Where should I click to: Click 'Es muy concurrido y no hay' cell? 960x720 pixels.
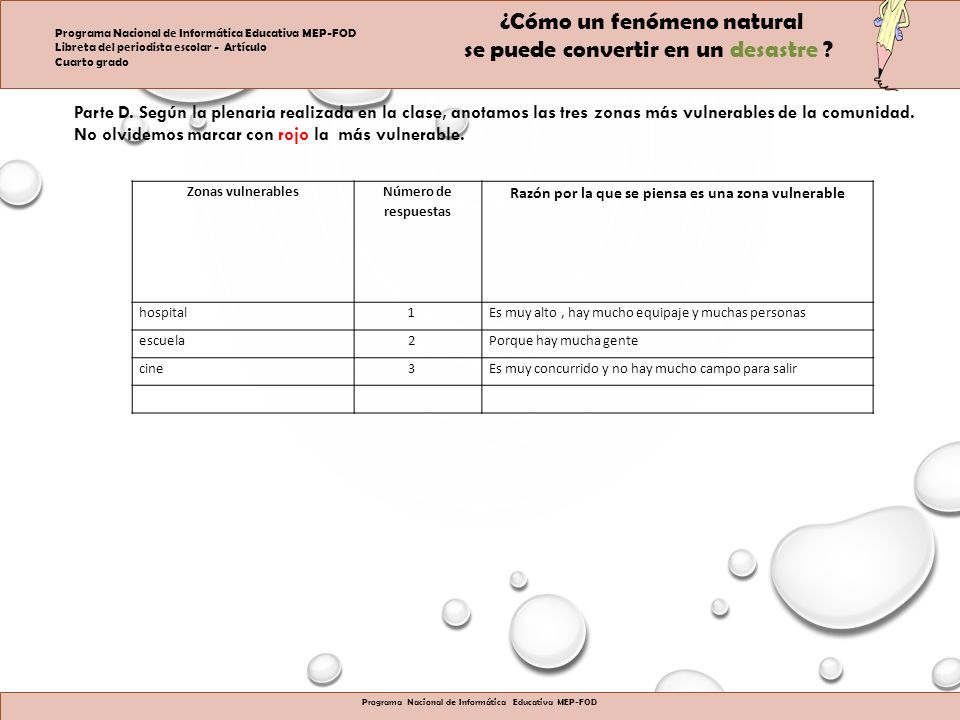(677, 372)
